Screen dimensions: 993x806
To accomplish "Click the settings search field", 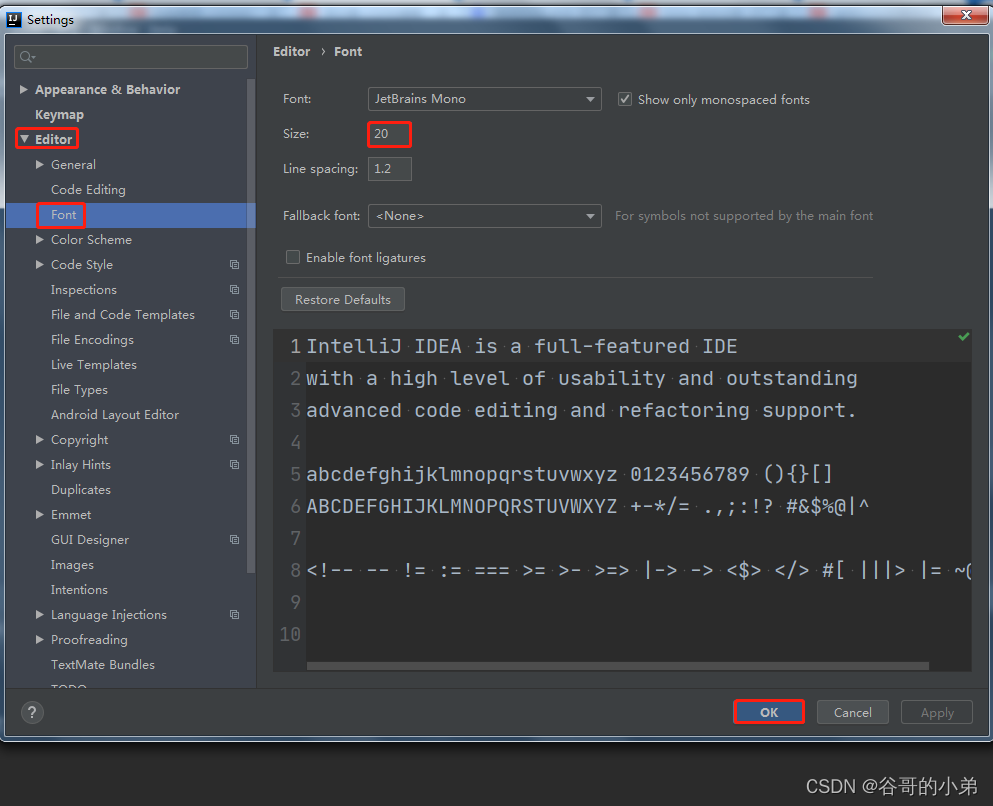I will coord(130,57).
